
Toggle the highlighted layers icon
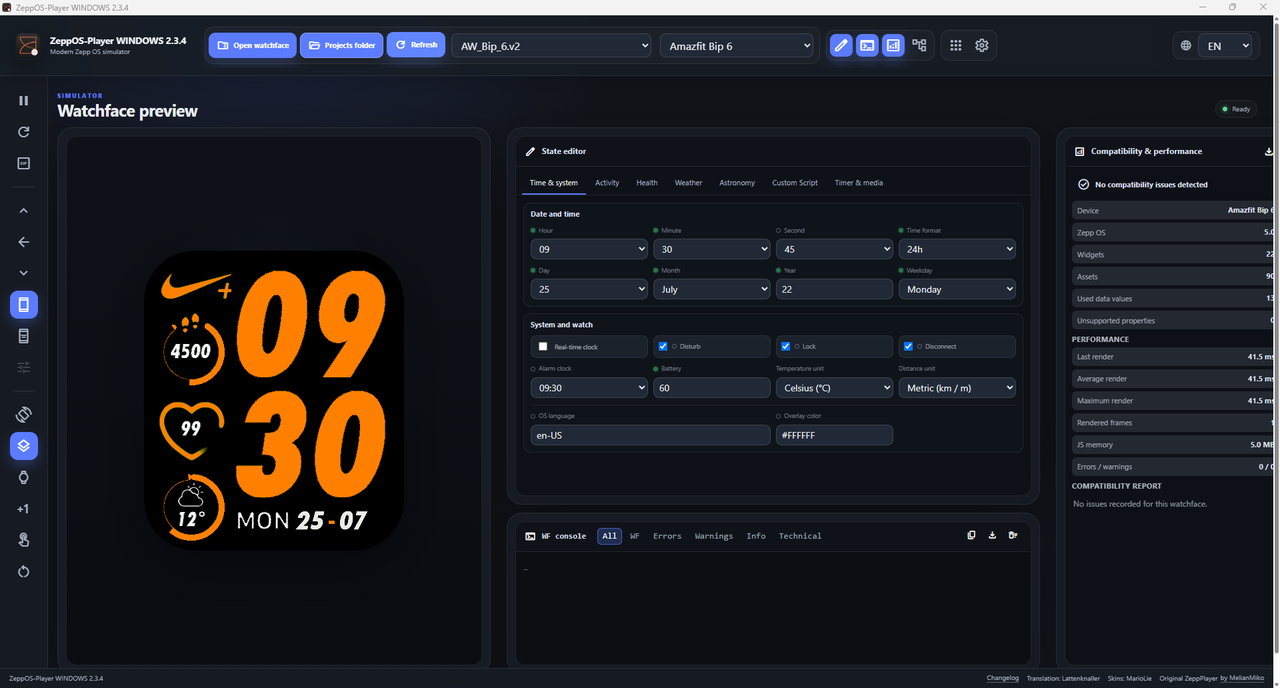click(x=24, y=446)
